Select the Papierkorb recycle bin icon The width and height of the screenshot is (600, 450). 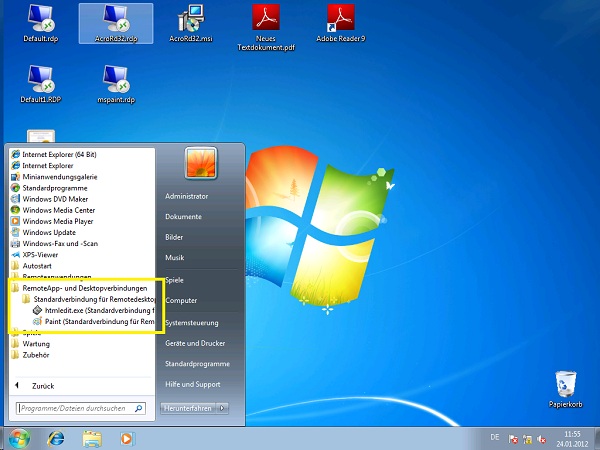[x=566, y=389]
